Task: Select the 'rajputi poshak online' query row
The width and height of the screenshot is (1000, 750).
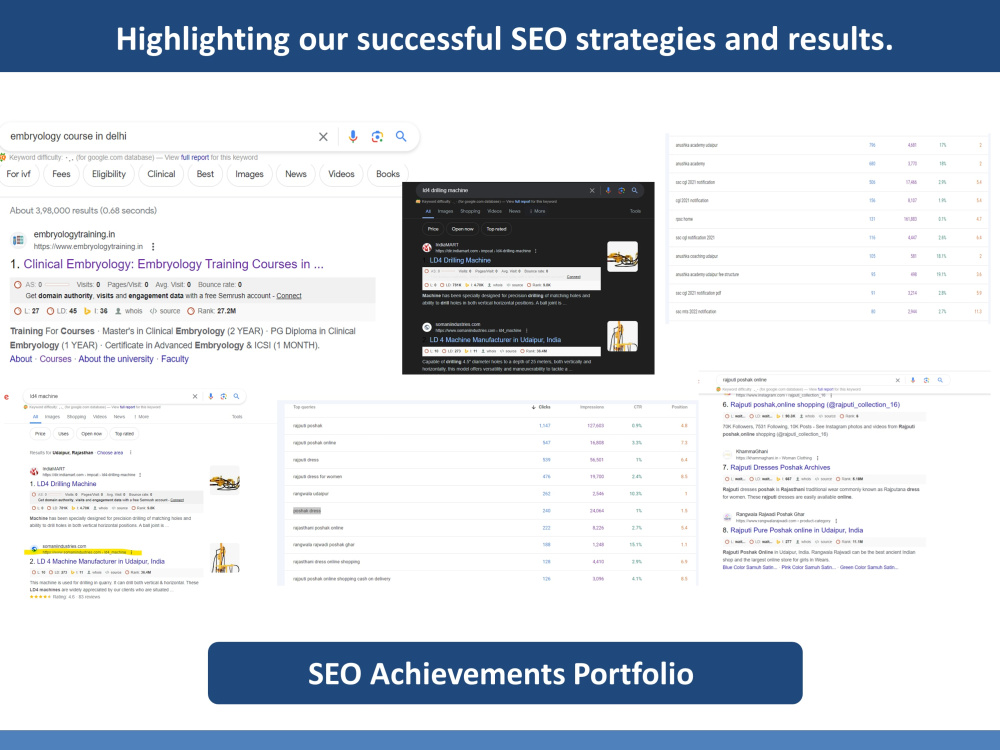Action: tap(489, 443)
